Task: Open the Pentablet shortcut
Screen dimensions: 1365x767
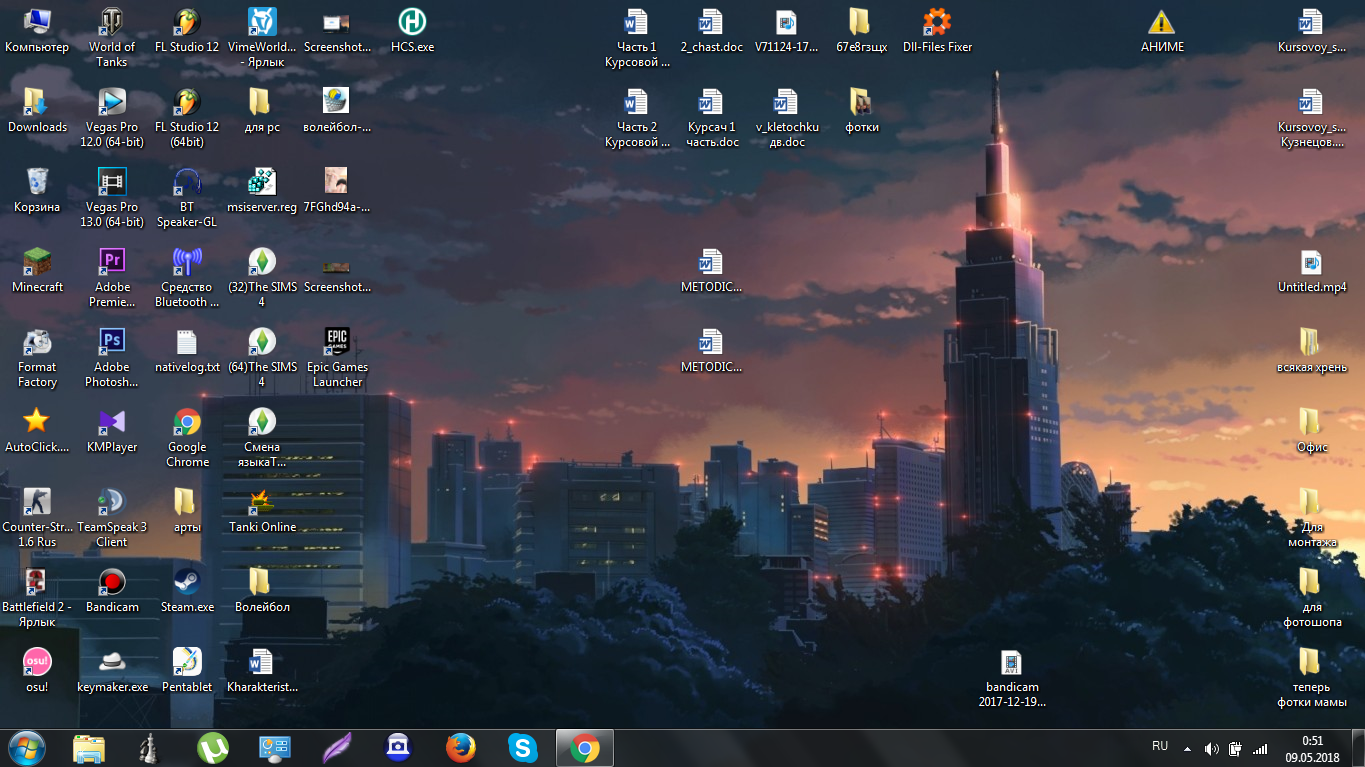Action: [187, 670]
